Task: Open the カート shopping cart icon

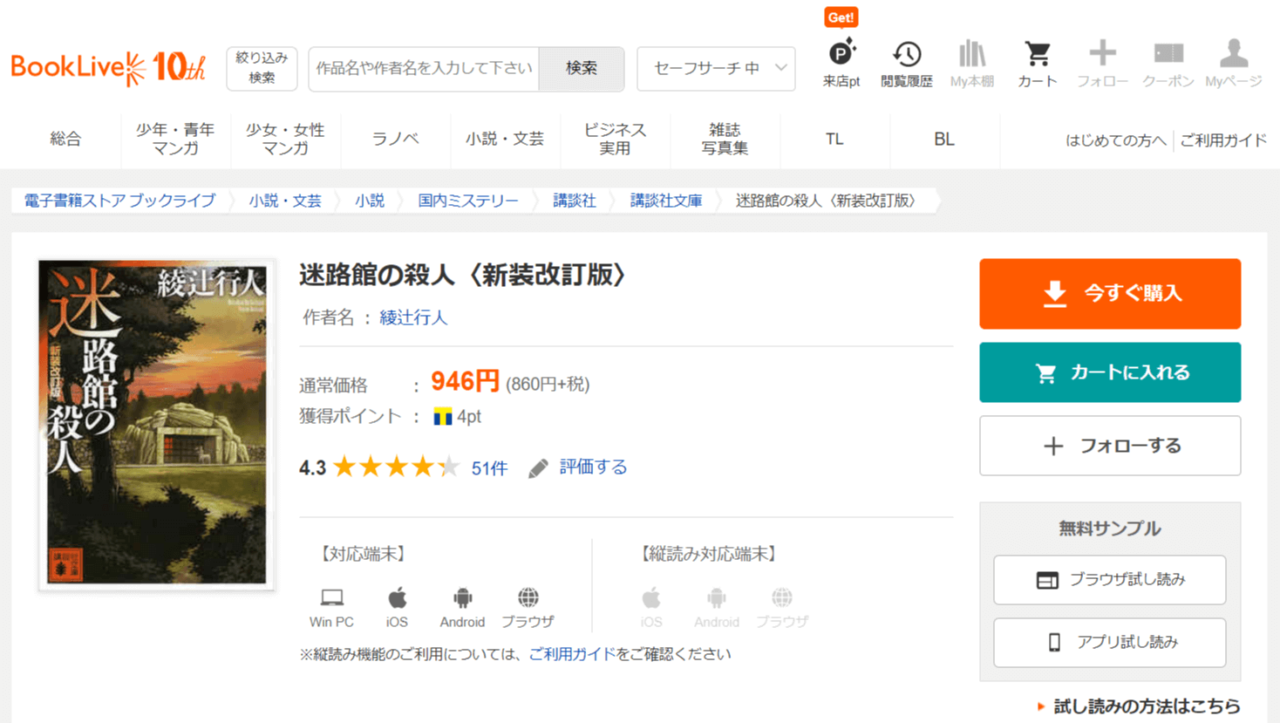Action: [x=1037, y=63]
